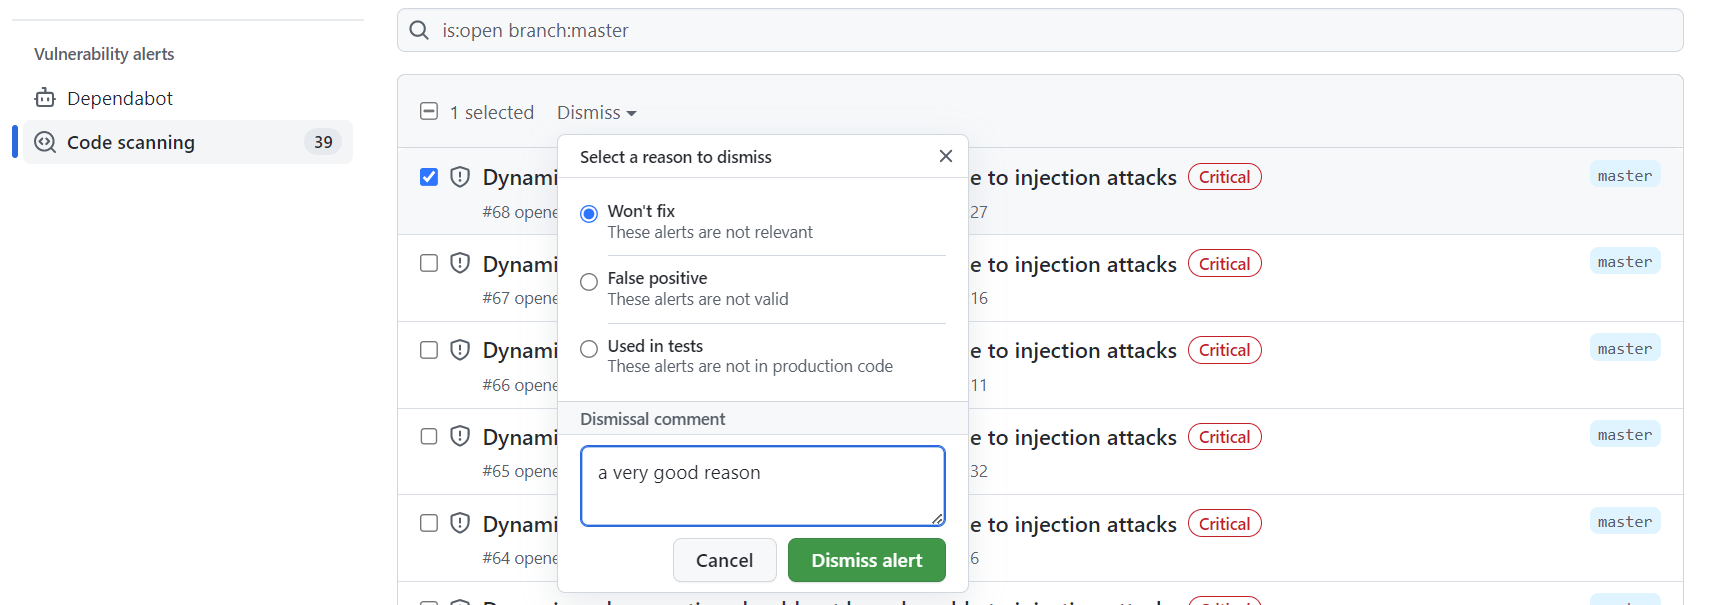Click shield icon of alert #66
1715x605 pixels.
coord(460,350)
